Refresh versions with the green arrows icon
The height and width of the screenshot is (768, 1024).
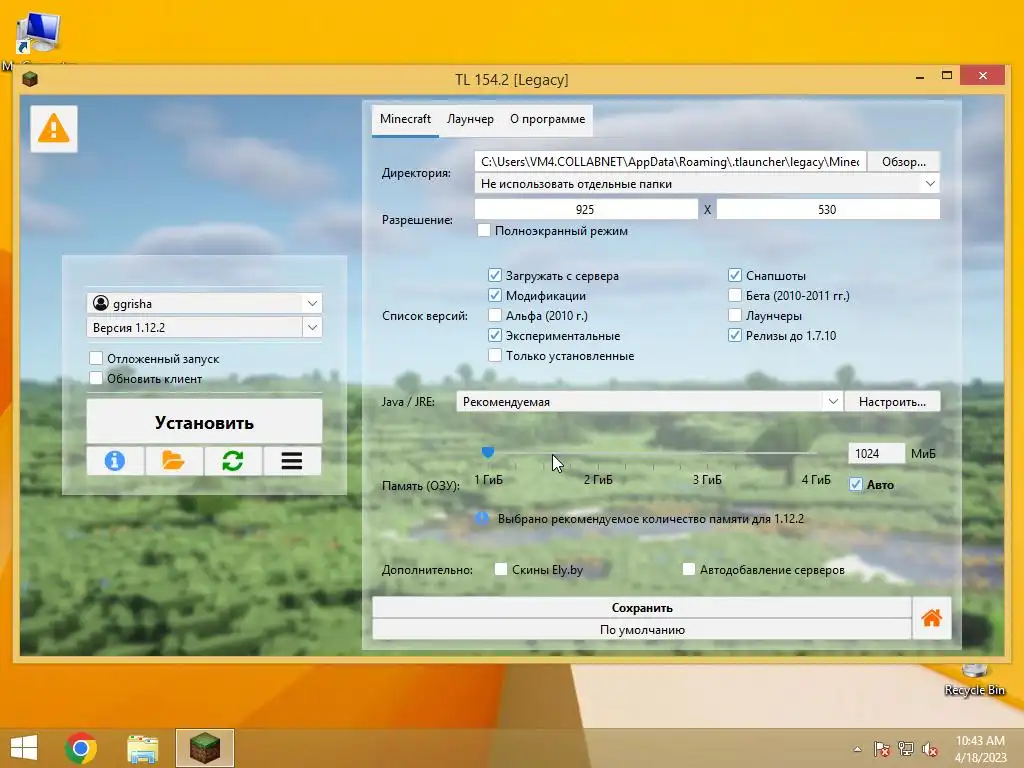tap(232, 460)
